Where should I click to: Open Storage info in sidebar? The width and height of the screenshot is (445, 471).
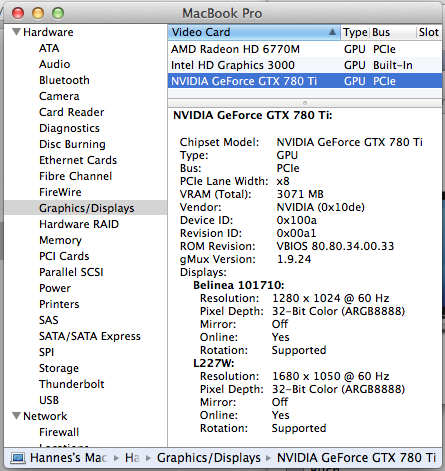coord(59,368)
